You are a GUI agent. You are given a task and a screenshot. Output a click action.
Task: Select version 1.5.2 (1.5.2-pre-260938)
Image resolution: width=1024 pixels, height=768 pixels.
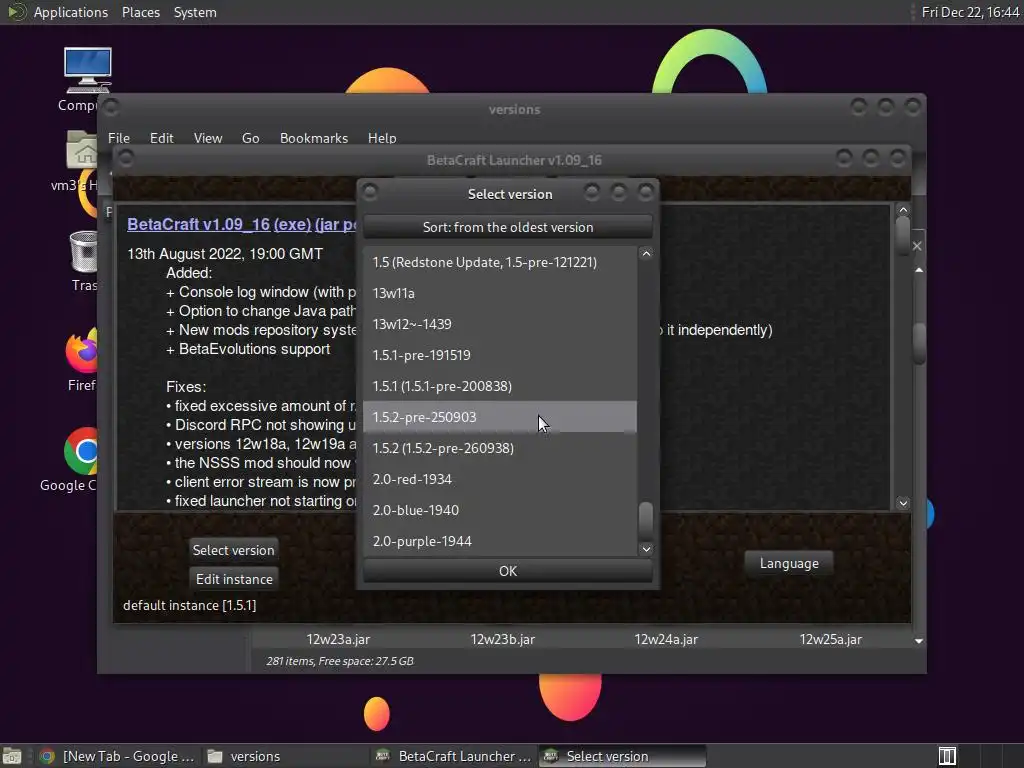click(x=500, y=448)
